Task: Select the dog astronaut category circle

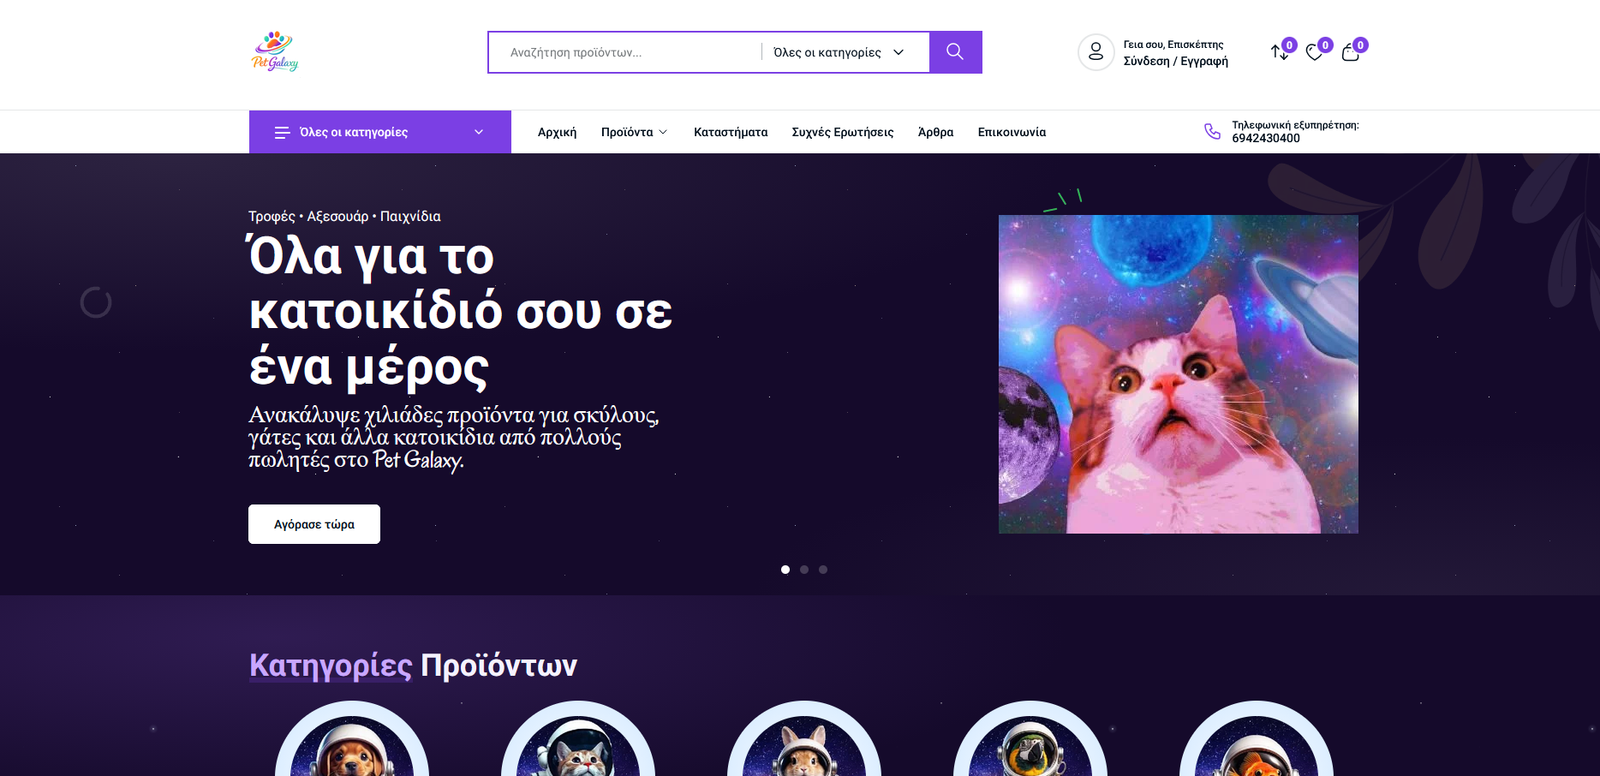Action: point(352,740)
